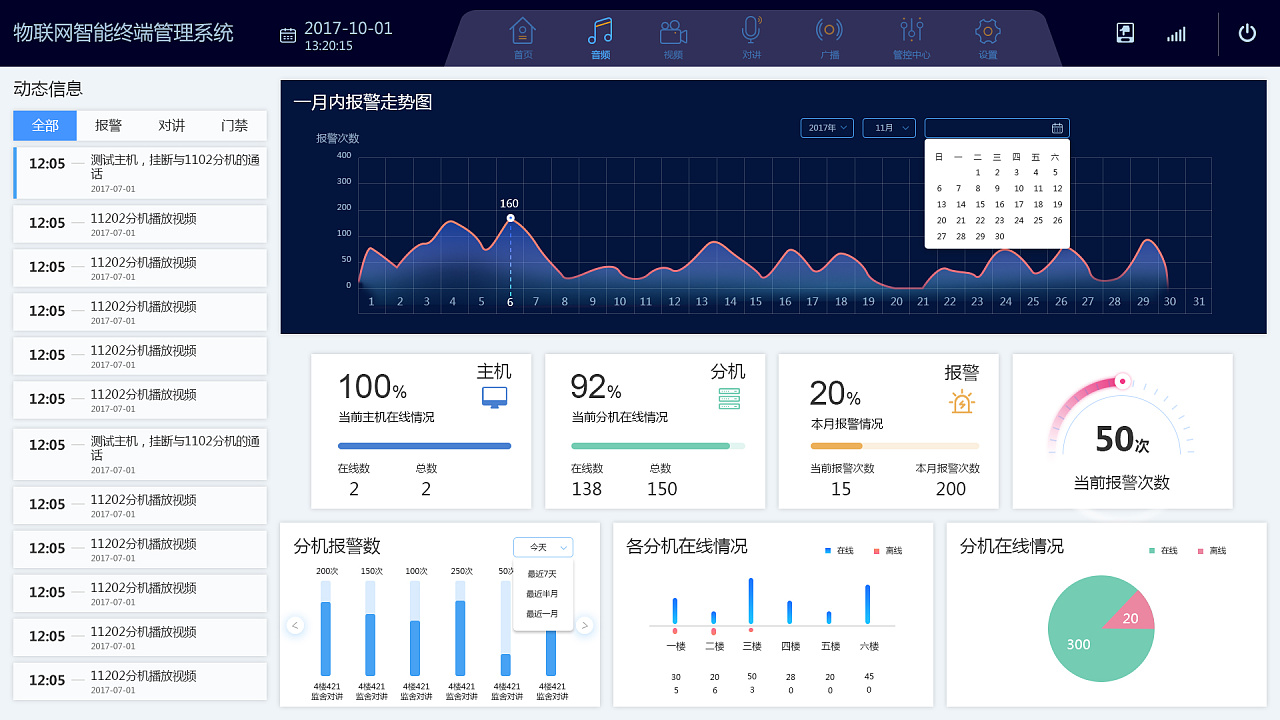Switch to the 报警 tab
1280x720 pixels.
[x=109, y=124]
